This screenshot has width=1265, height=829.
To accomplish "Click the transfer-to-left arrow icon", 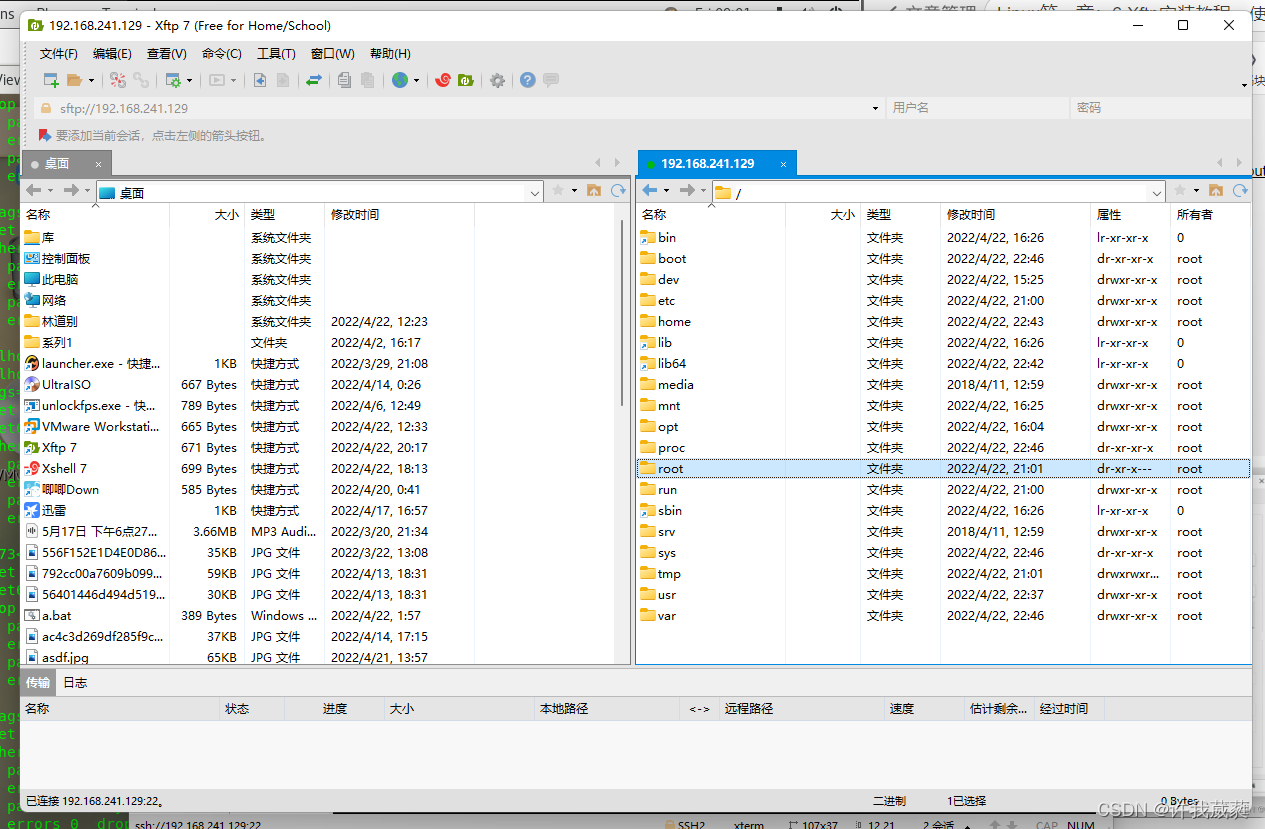I will (260, 80).
